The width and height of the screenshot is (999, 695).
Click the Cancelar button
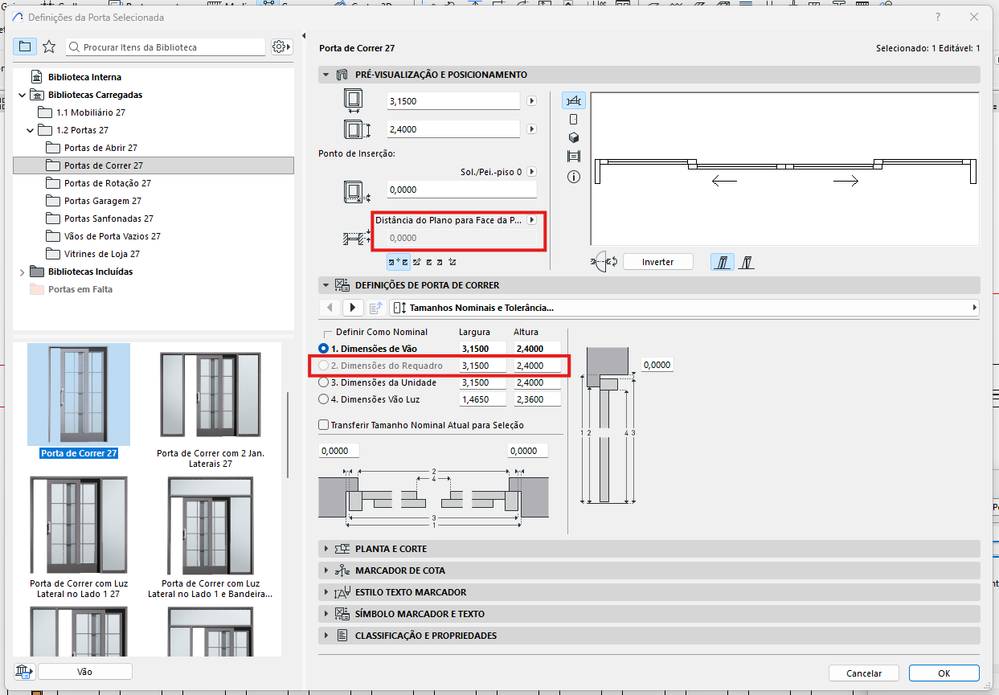863,673
